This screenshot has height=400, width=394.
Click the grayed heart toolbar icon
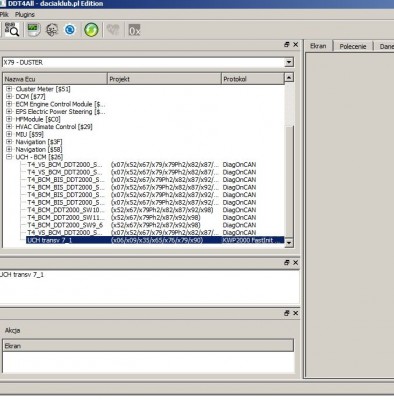point(113,30)
